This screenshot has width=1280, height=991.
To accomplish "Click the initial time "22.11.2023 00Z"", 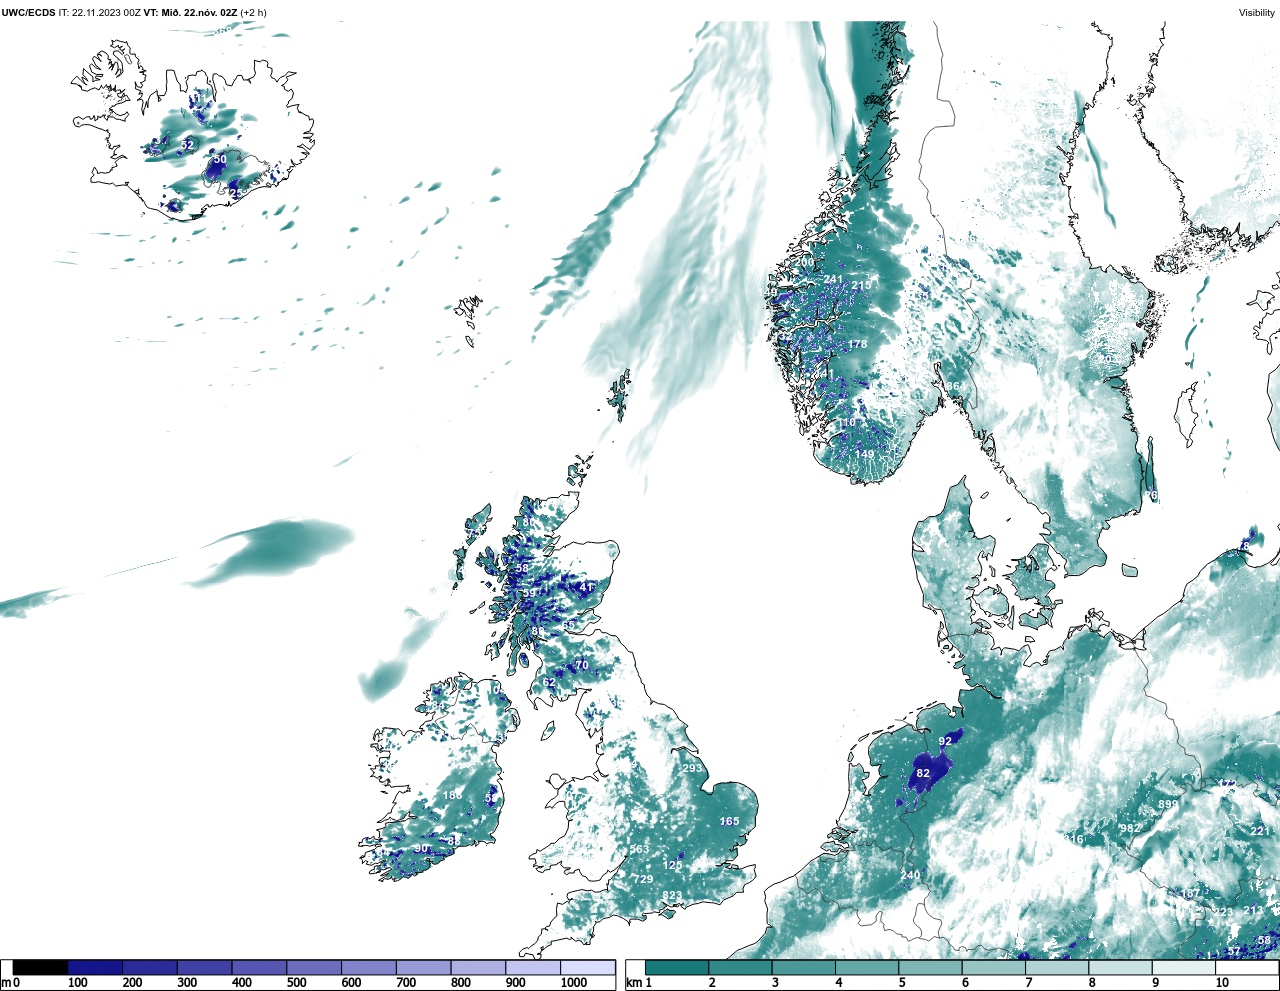I will pyautogui.click(x=106, y=13).
